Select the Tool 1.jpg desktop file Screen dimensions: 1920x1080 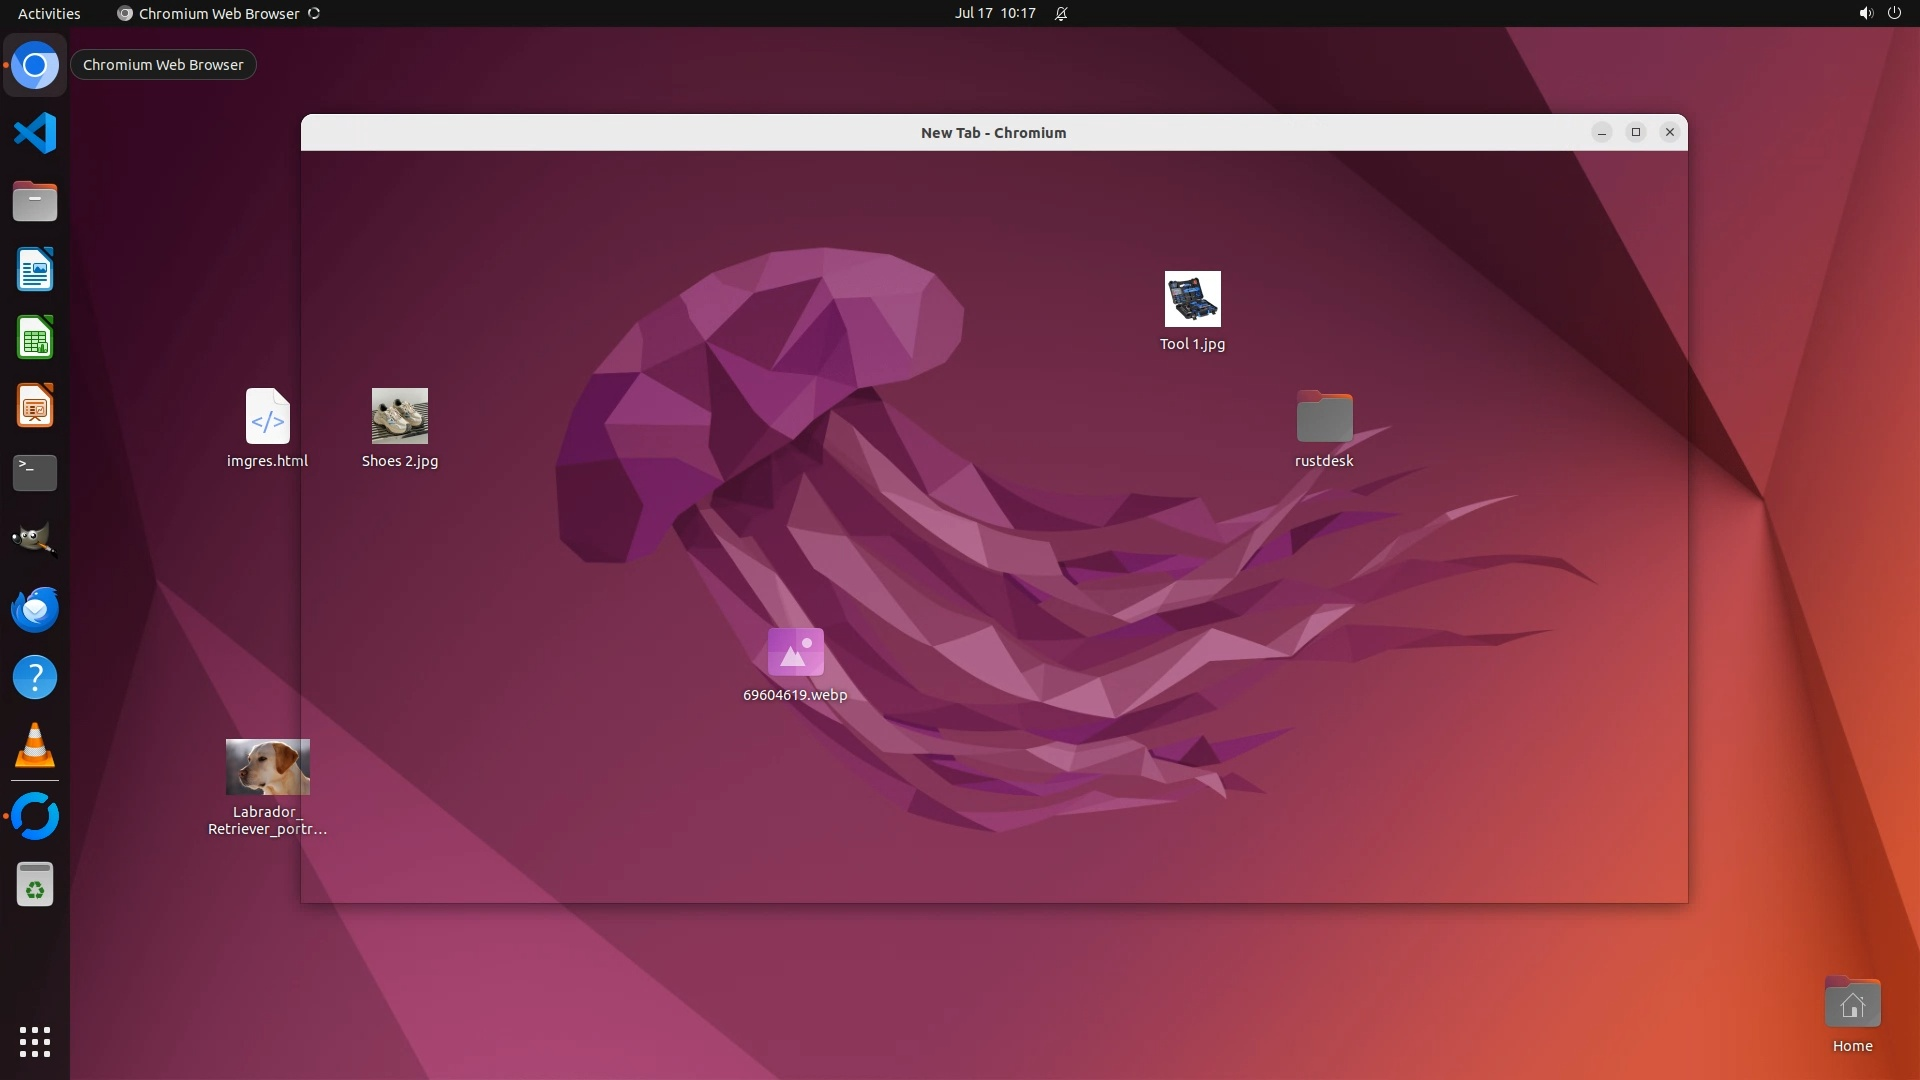[x=1192, y=300]
